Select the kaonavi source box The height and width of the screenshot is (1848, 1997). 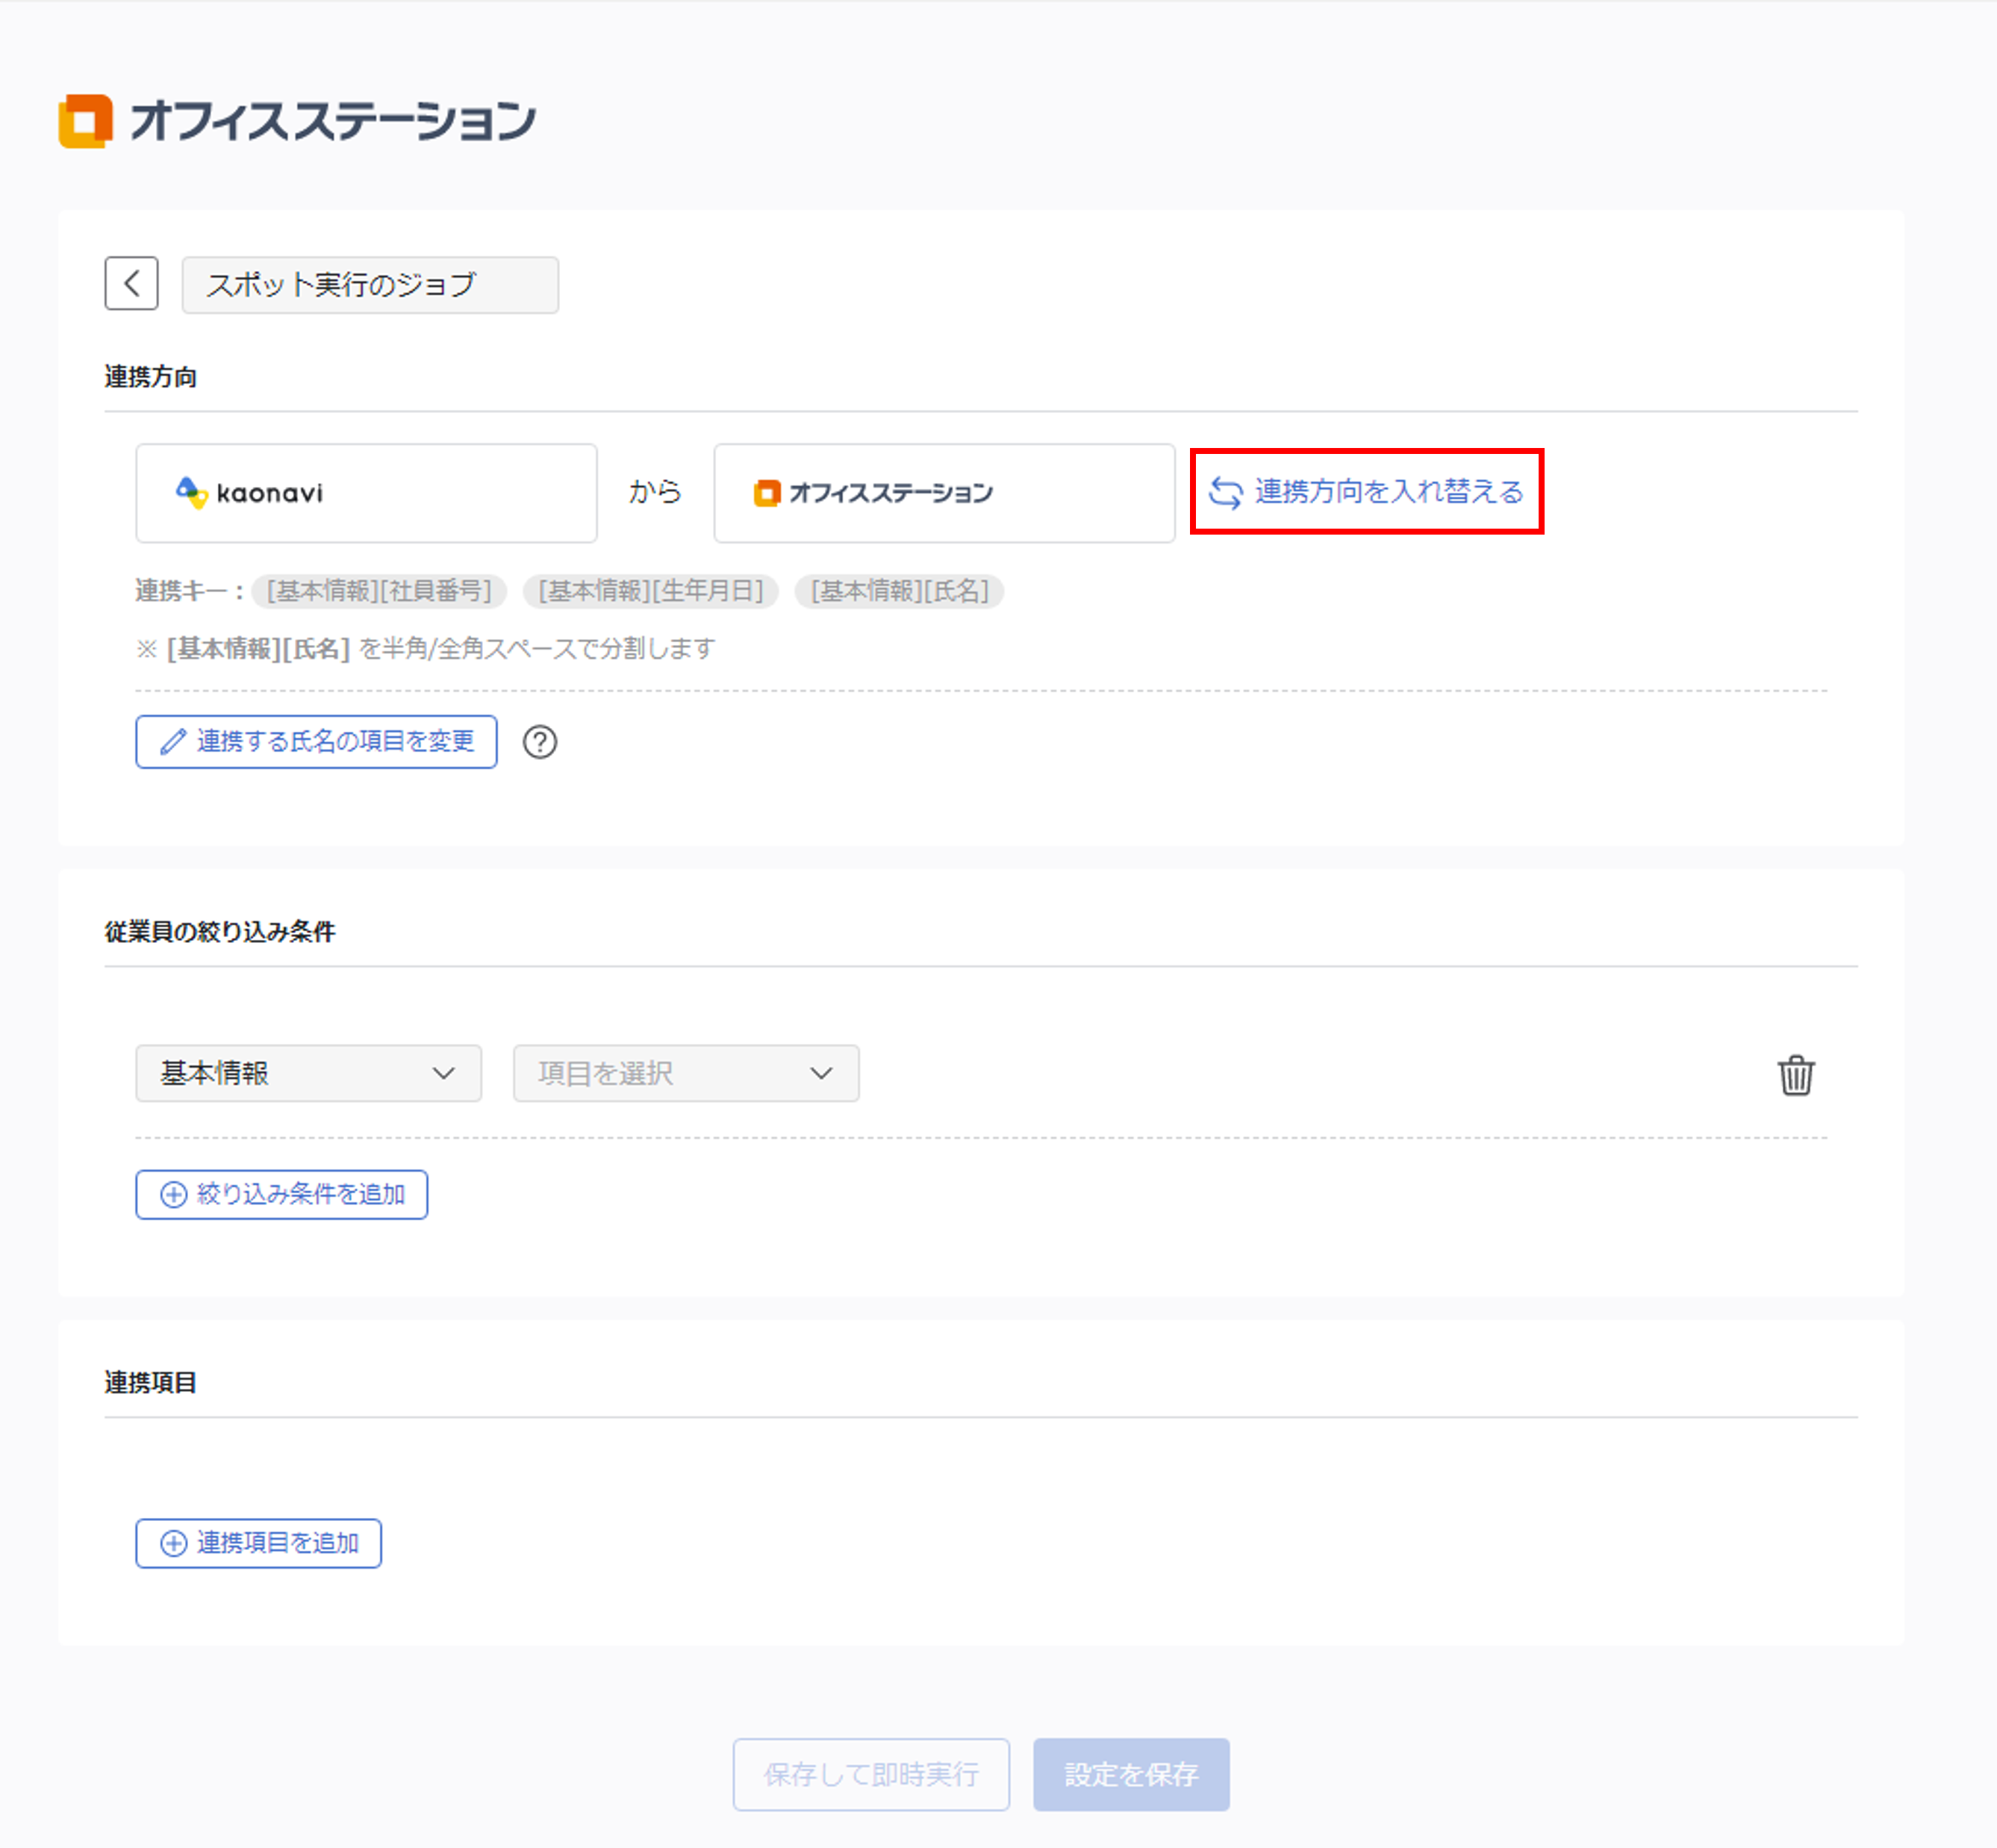[366, 493]
